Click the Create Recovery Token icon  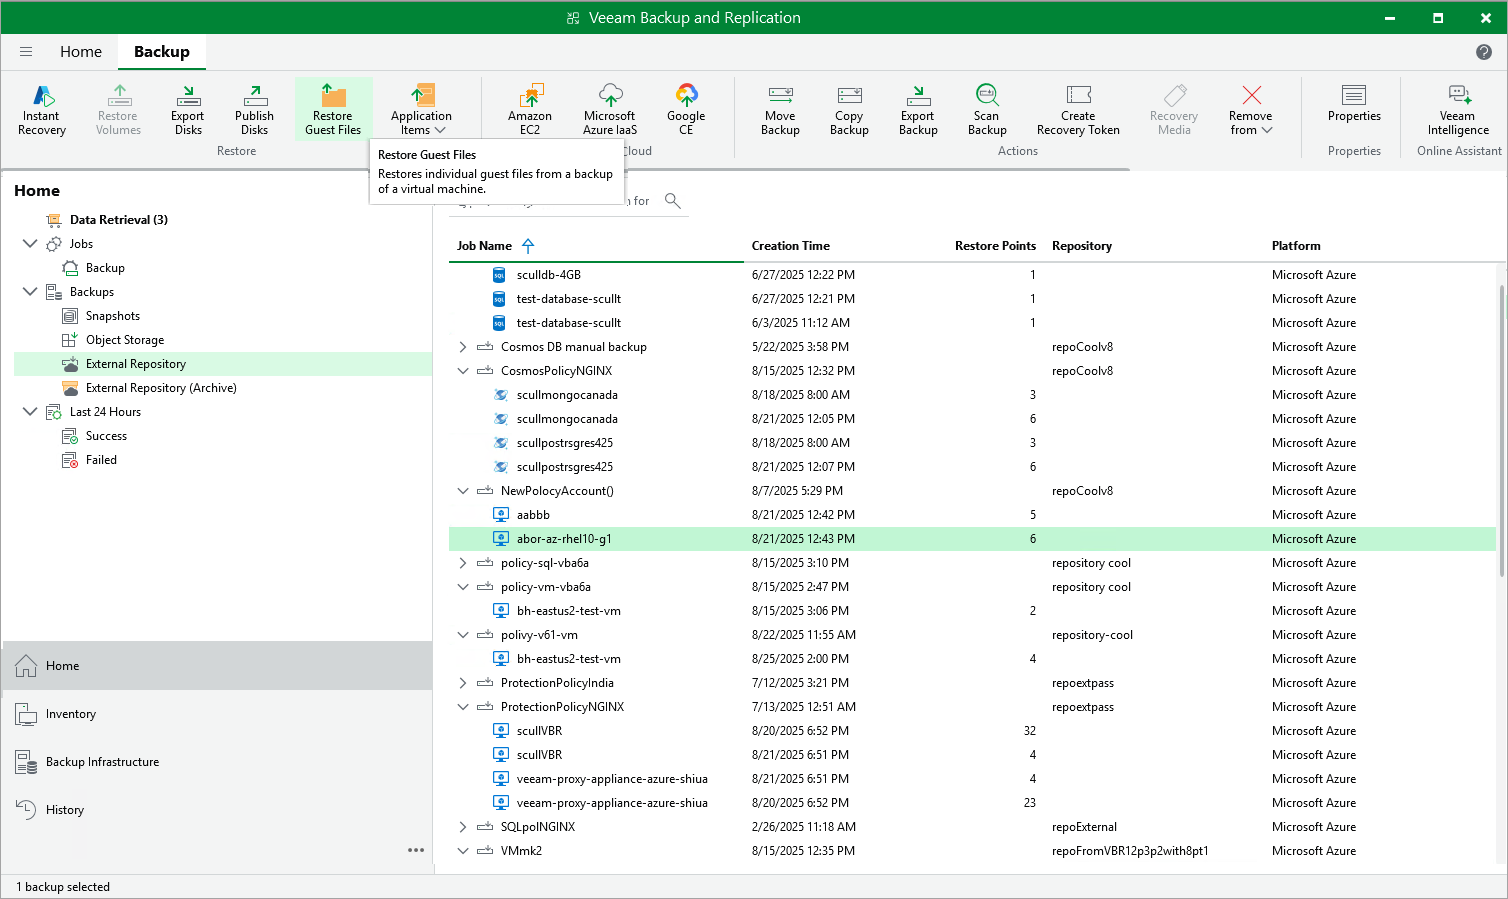point(1078,109)
